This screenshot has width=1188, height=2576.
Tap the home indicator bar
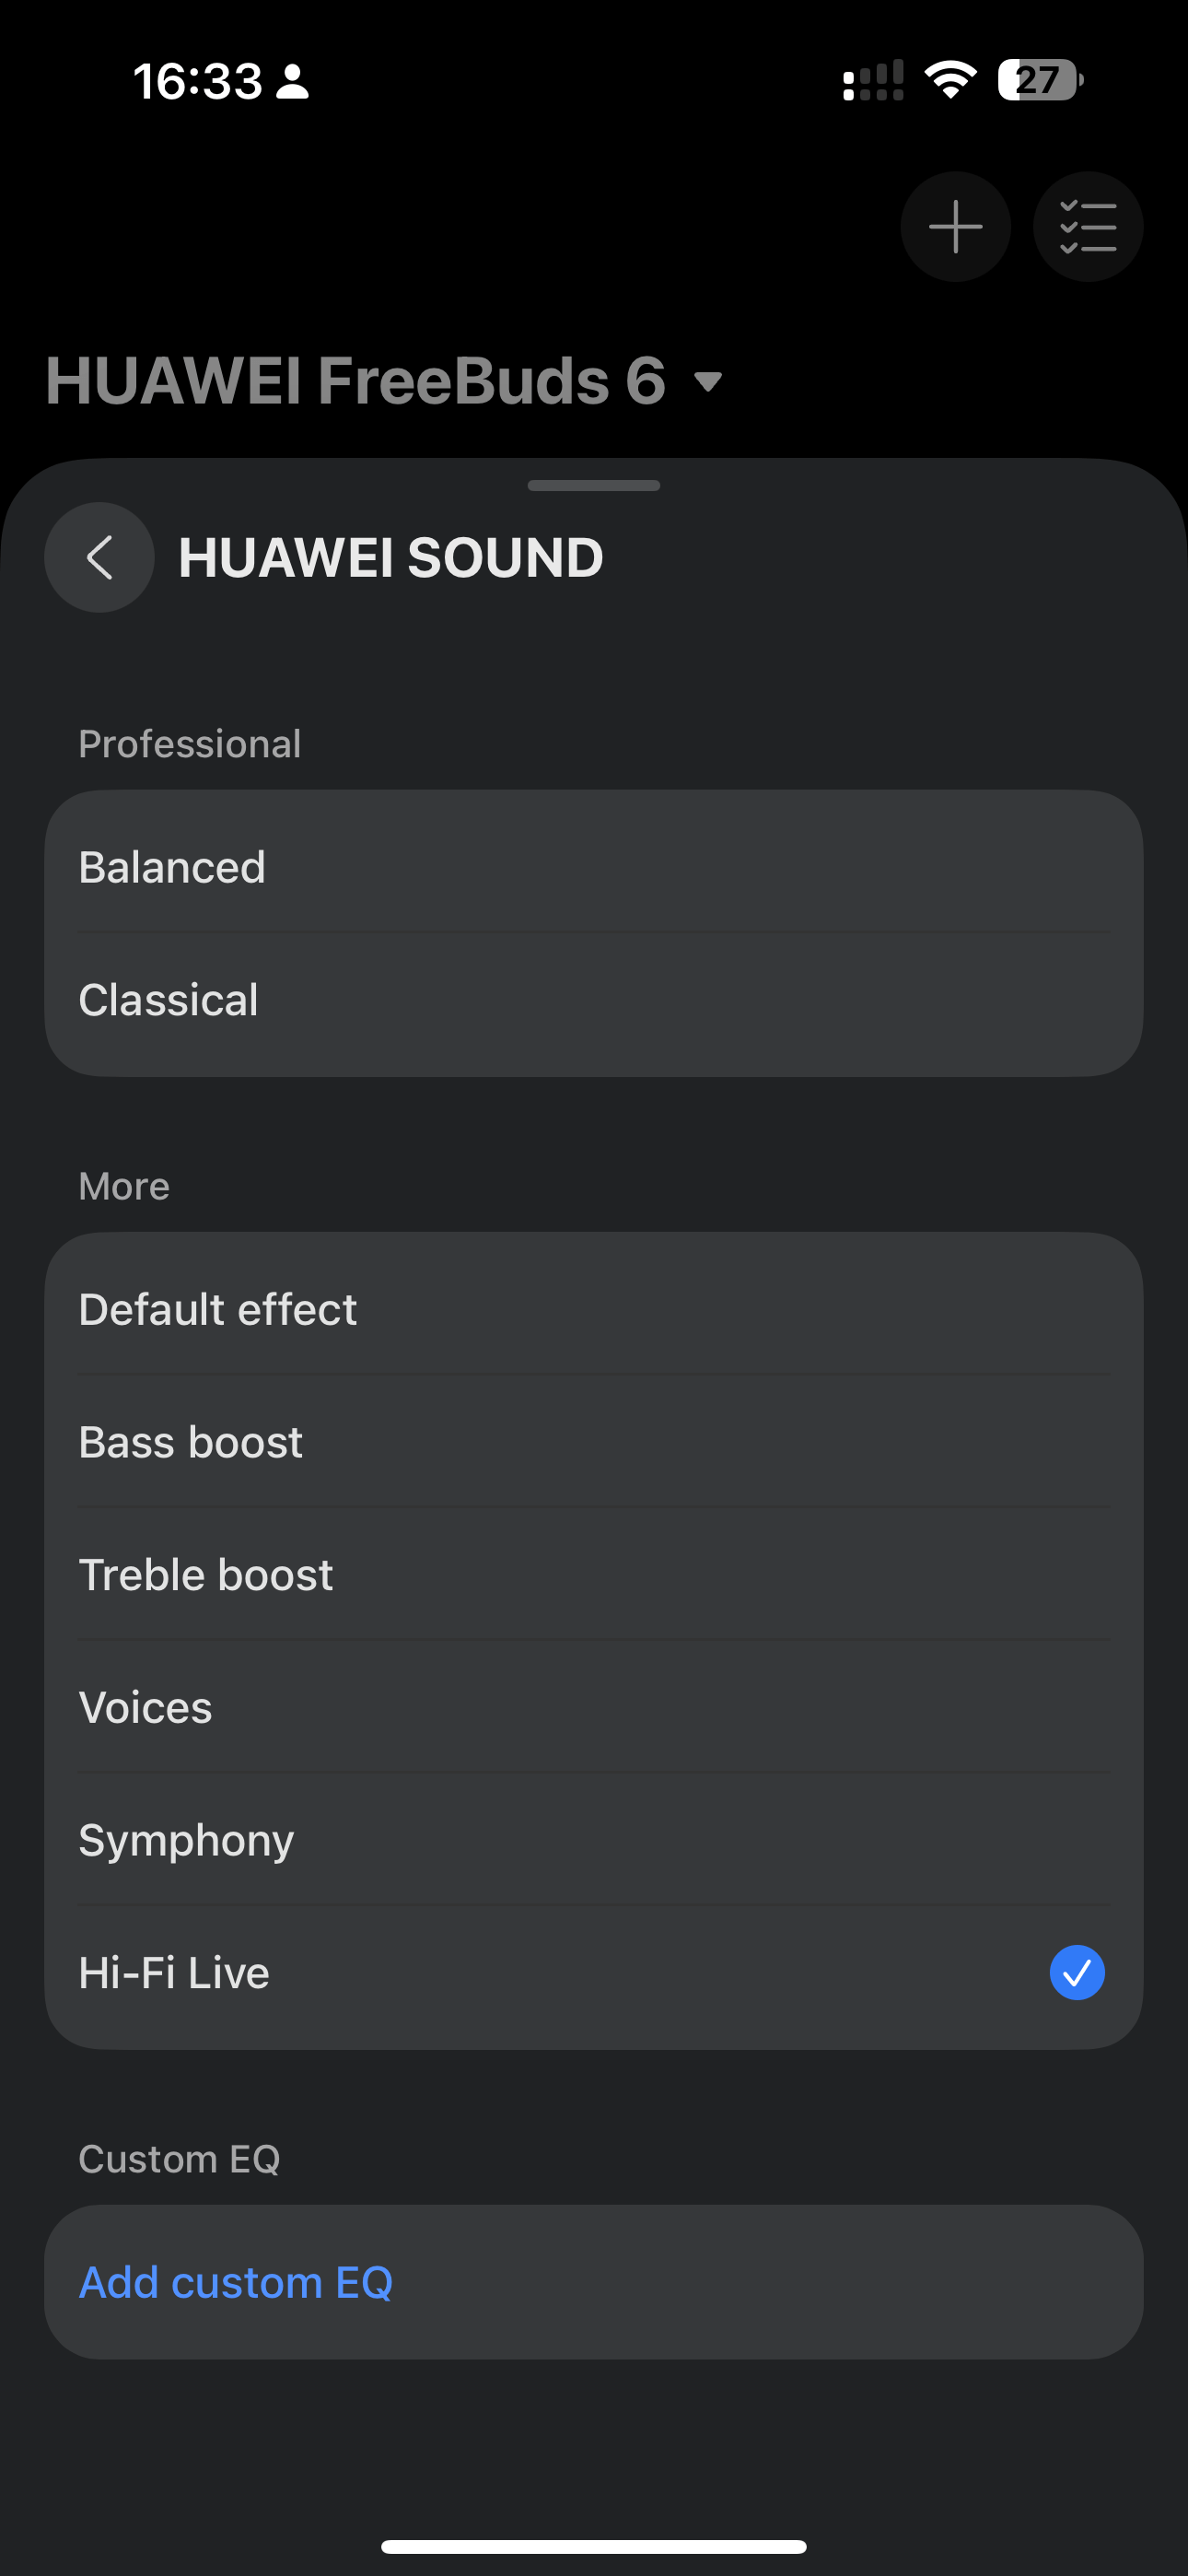tap(593, 2546)
